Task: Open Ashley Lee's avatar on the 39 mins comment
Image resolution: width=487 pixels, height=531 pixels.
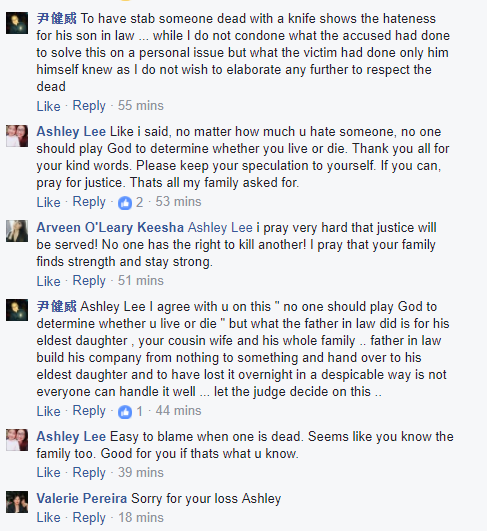Action: [17, 440]
